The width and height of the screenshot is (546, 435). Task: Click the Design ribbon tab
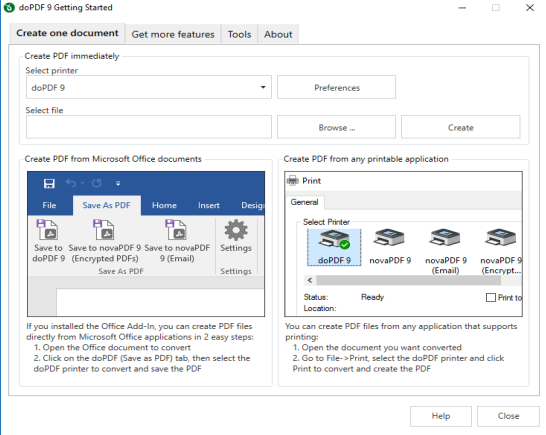tap(252, 205)
